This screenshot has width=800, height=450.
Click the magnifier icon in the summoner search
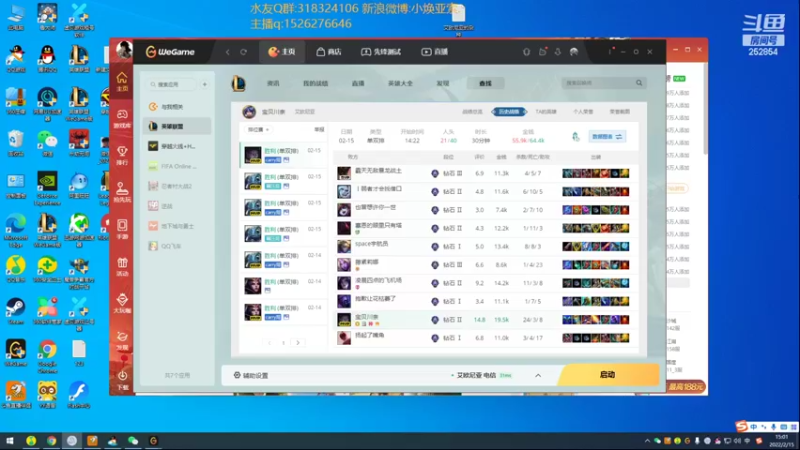coord(639,83)
